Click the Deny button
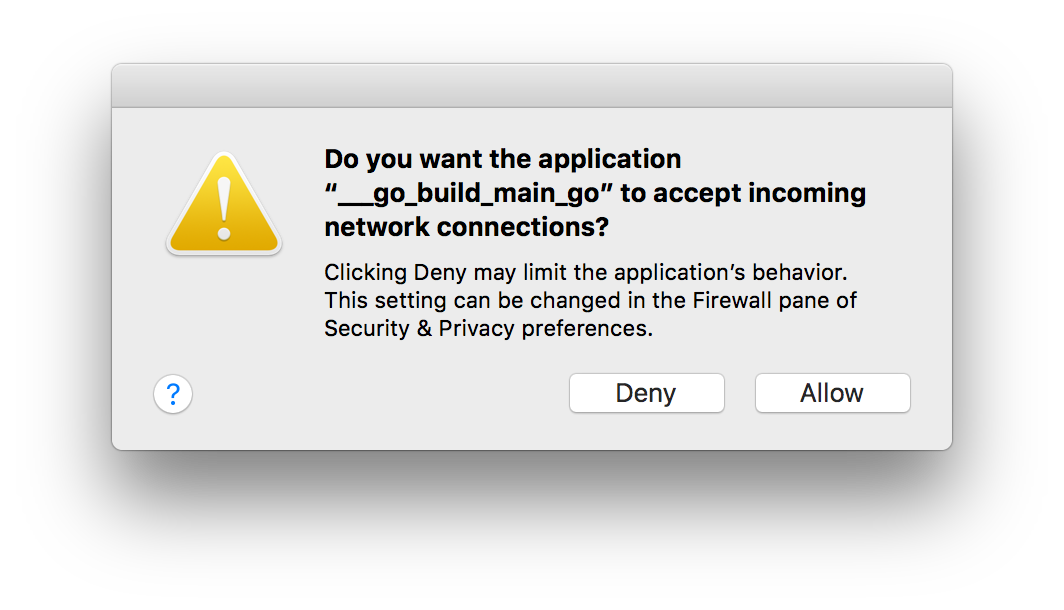Screen dimensions: 1064x610 [x=647, y=393]
